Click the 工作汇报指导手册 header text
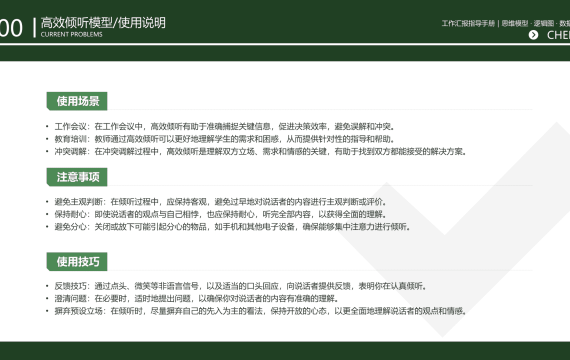This screenshot has width=570, height=360. (x=468, y=24)
